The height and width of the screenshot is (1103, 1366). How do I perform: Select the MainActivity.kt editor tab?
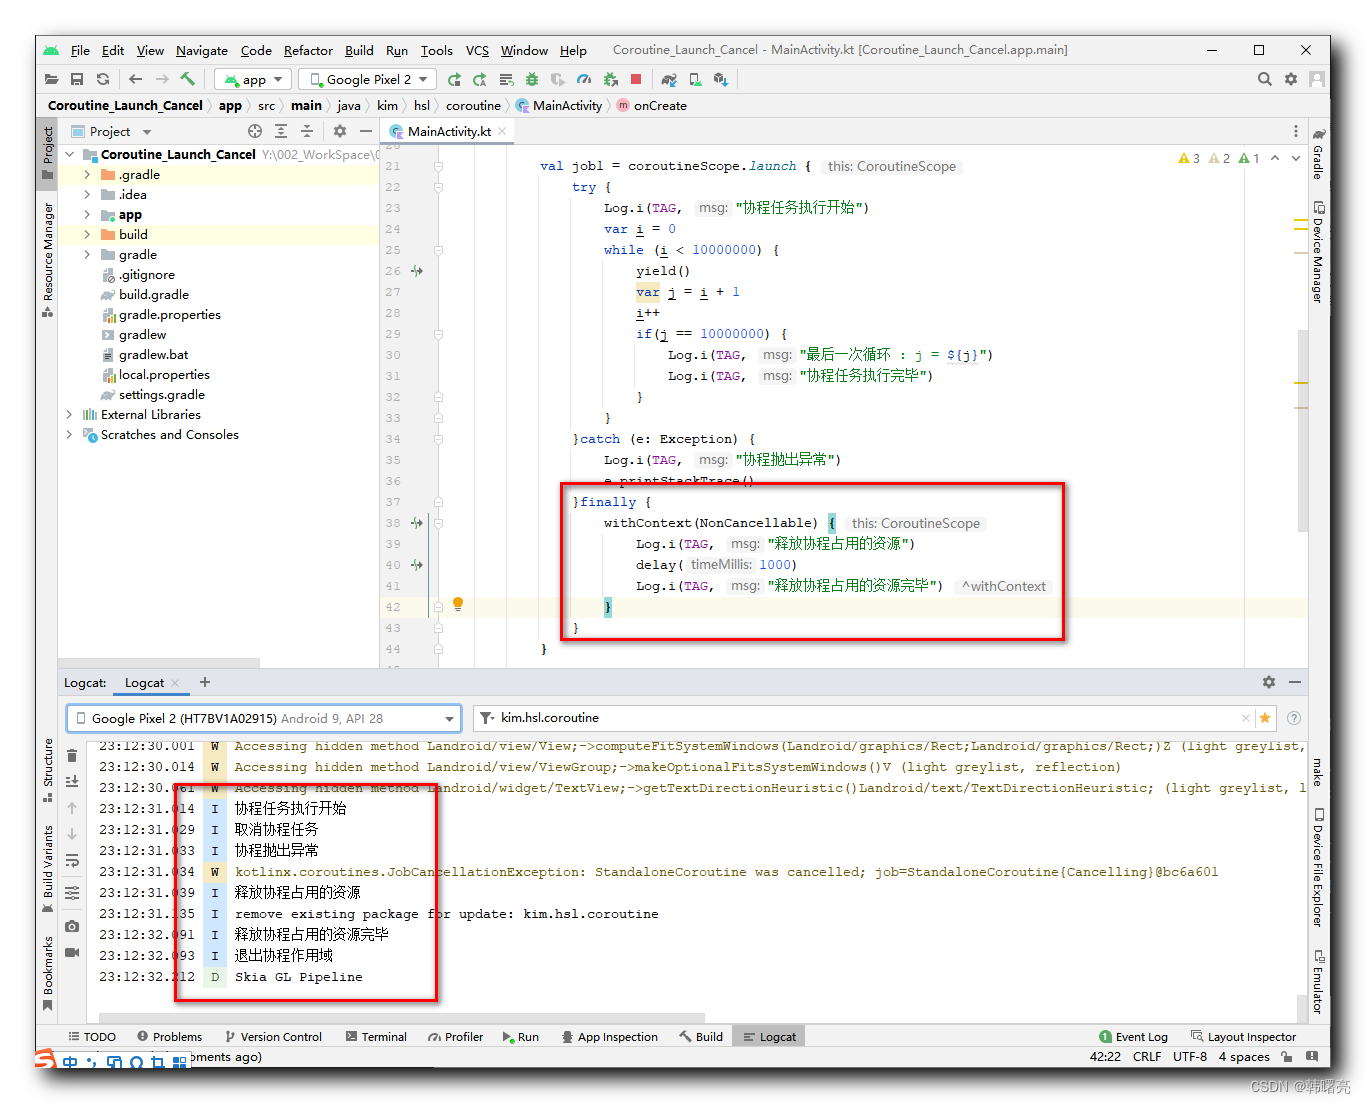448,131
